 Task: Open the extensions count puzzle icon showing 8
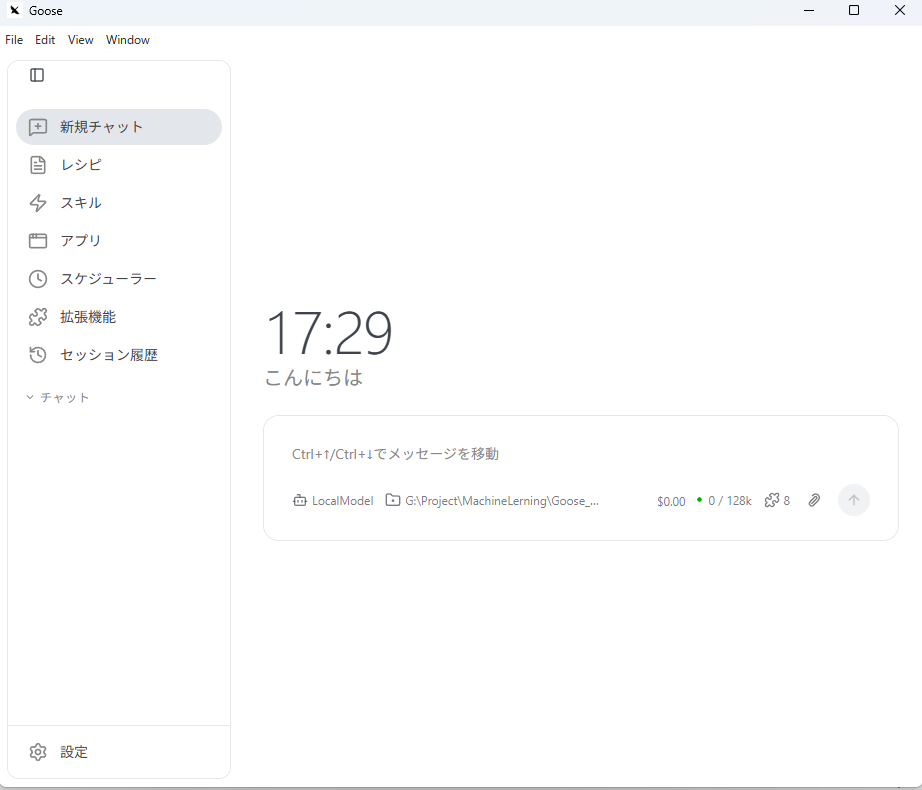(x=777, y=500)
